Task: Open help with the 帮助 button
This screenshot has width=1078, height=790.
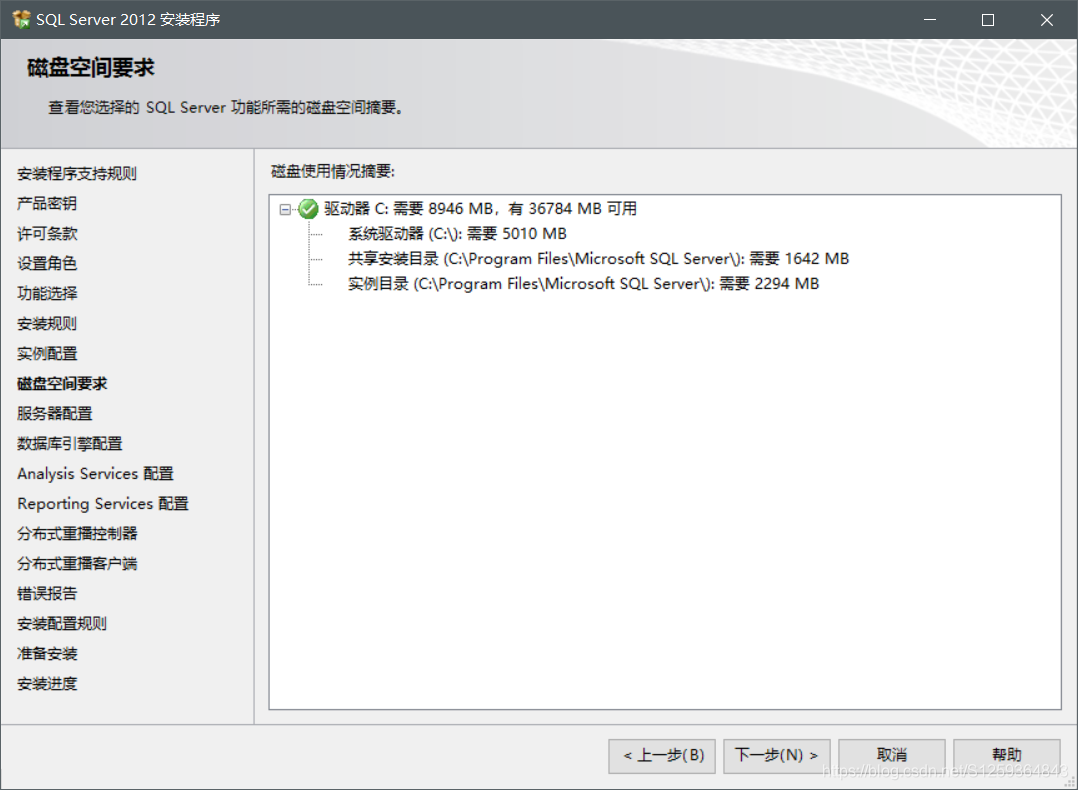Action: point(1006,756)
